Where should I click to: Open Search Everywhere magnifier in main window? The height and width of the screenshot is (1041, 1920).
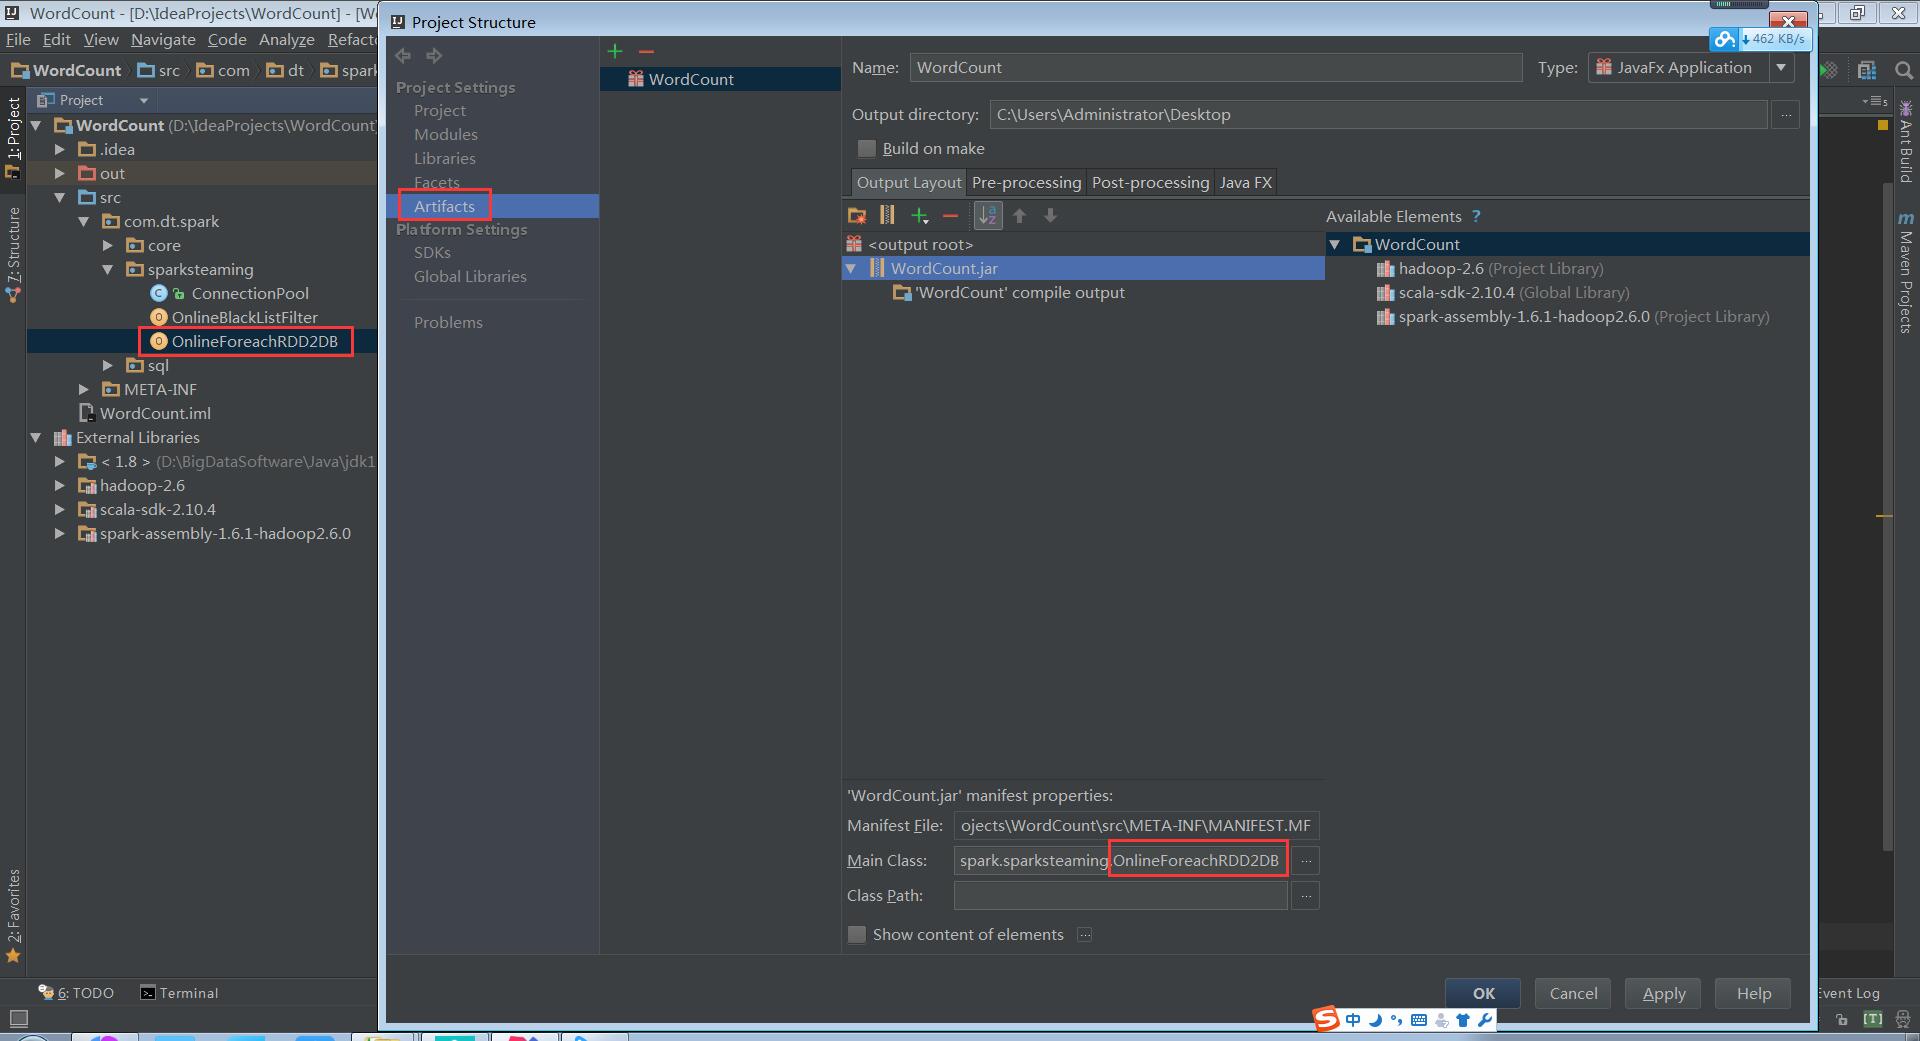(1903, 70)
